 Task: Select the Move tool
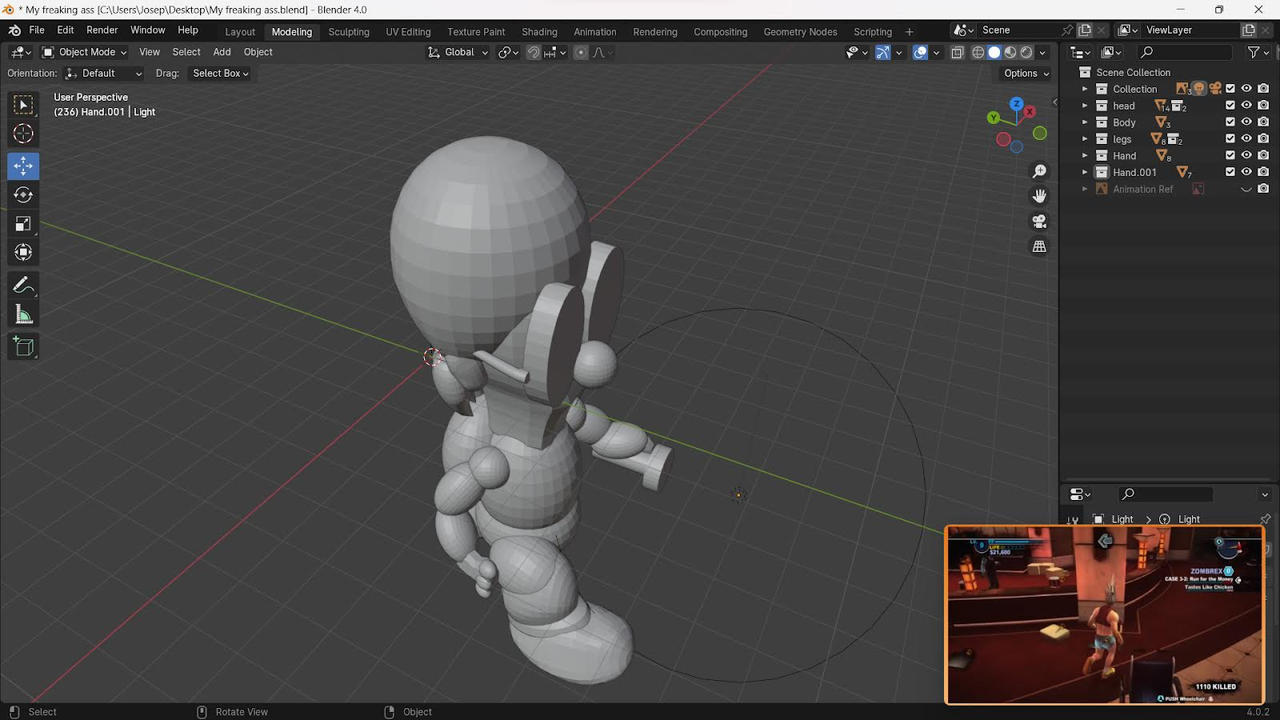[23, 166]
